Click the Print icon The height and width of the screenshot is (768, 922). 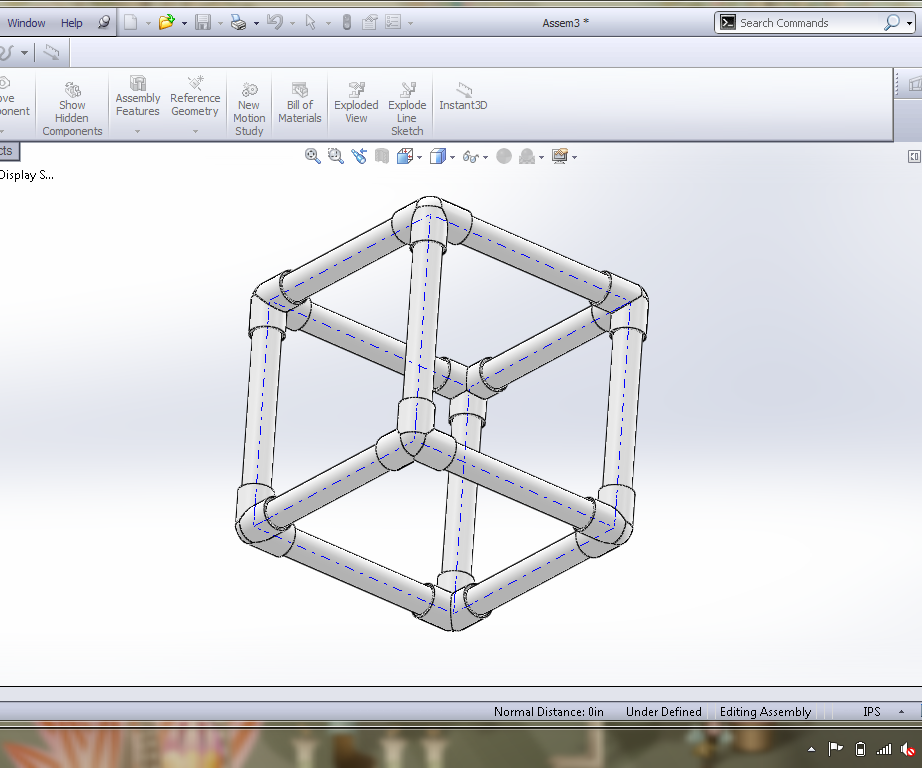coord(240,21)
